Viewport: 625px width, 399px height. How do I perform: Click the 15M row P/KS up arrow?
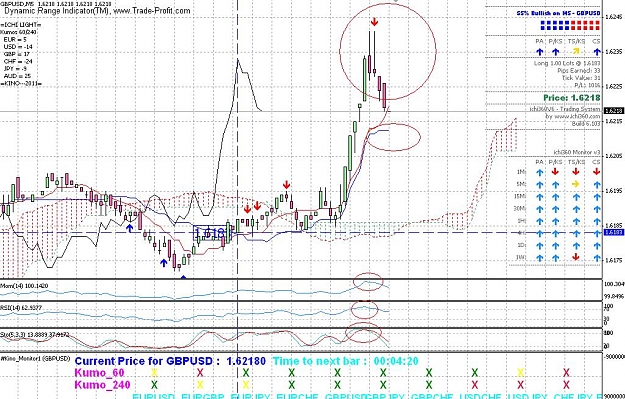pyautogui.click(x=555, y=197)
